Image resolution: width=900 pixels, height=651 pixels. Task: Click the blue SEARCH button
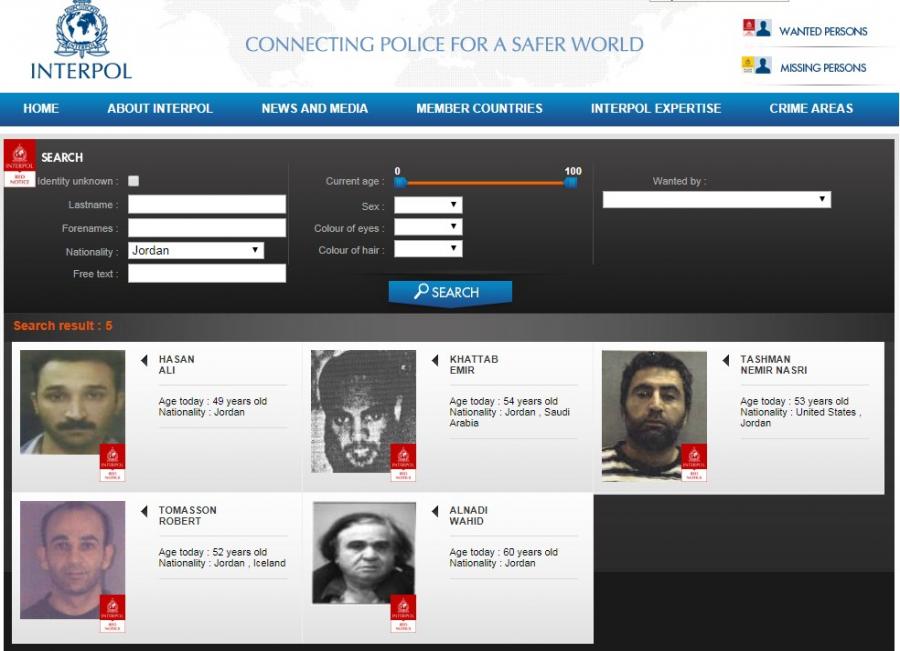coord(450,292)
